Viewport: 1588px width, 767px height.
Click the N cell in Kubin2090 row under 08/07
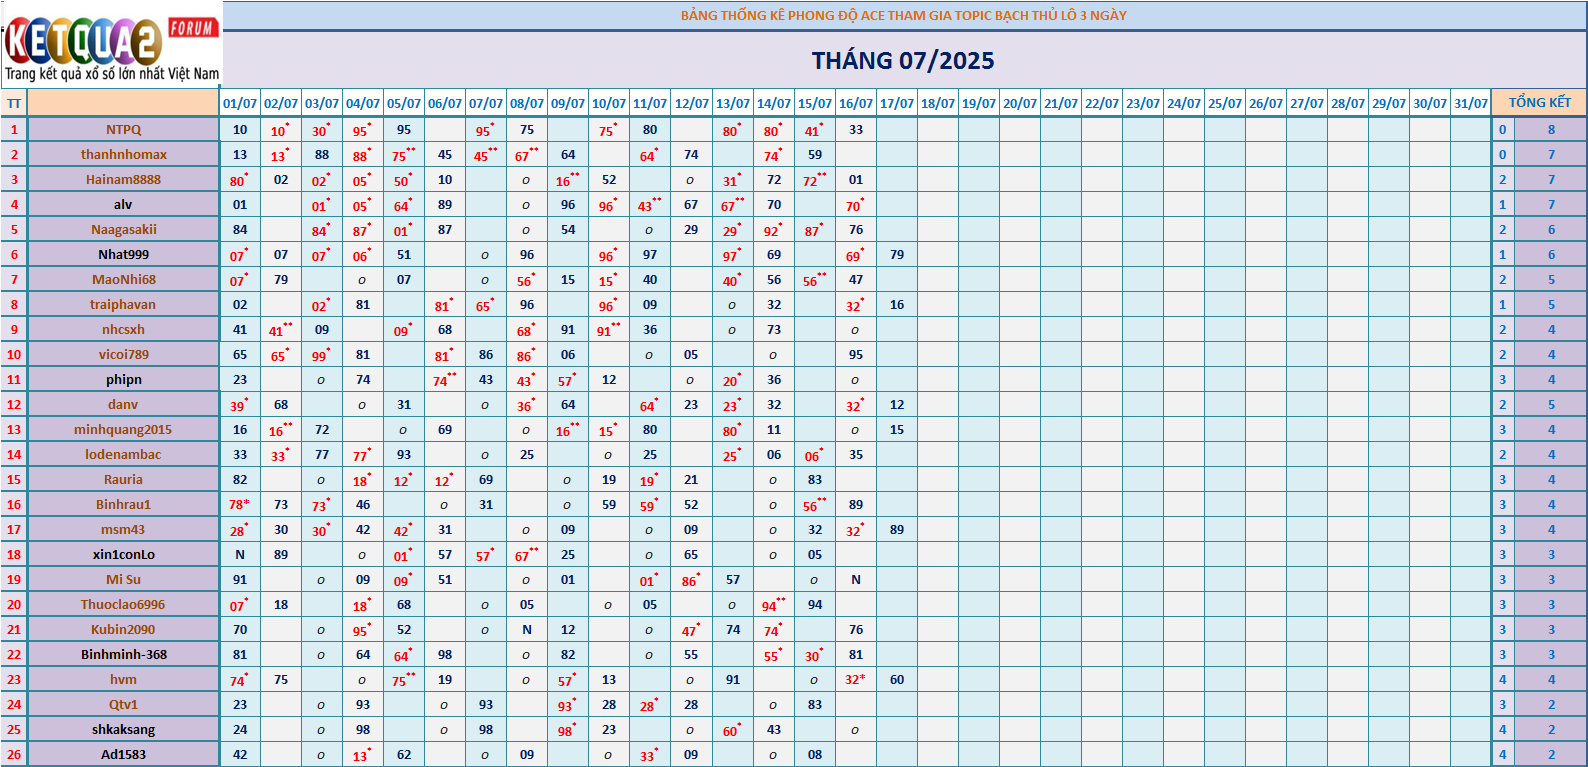click(527, 630)
